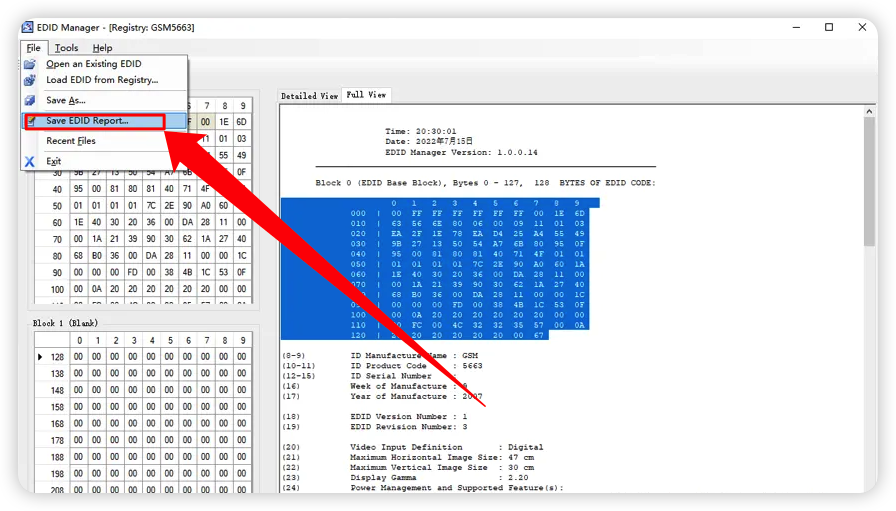Click the ID Manufacturer Name GSM line

(414, 356)
